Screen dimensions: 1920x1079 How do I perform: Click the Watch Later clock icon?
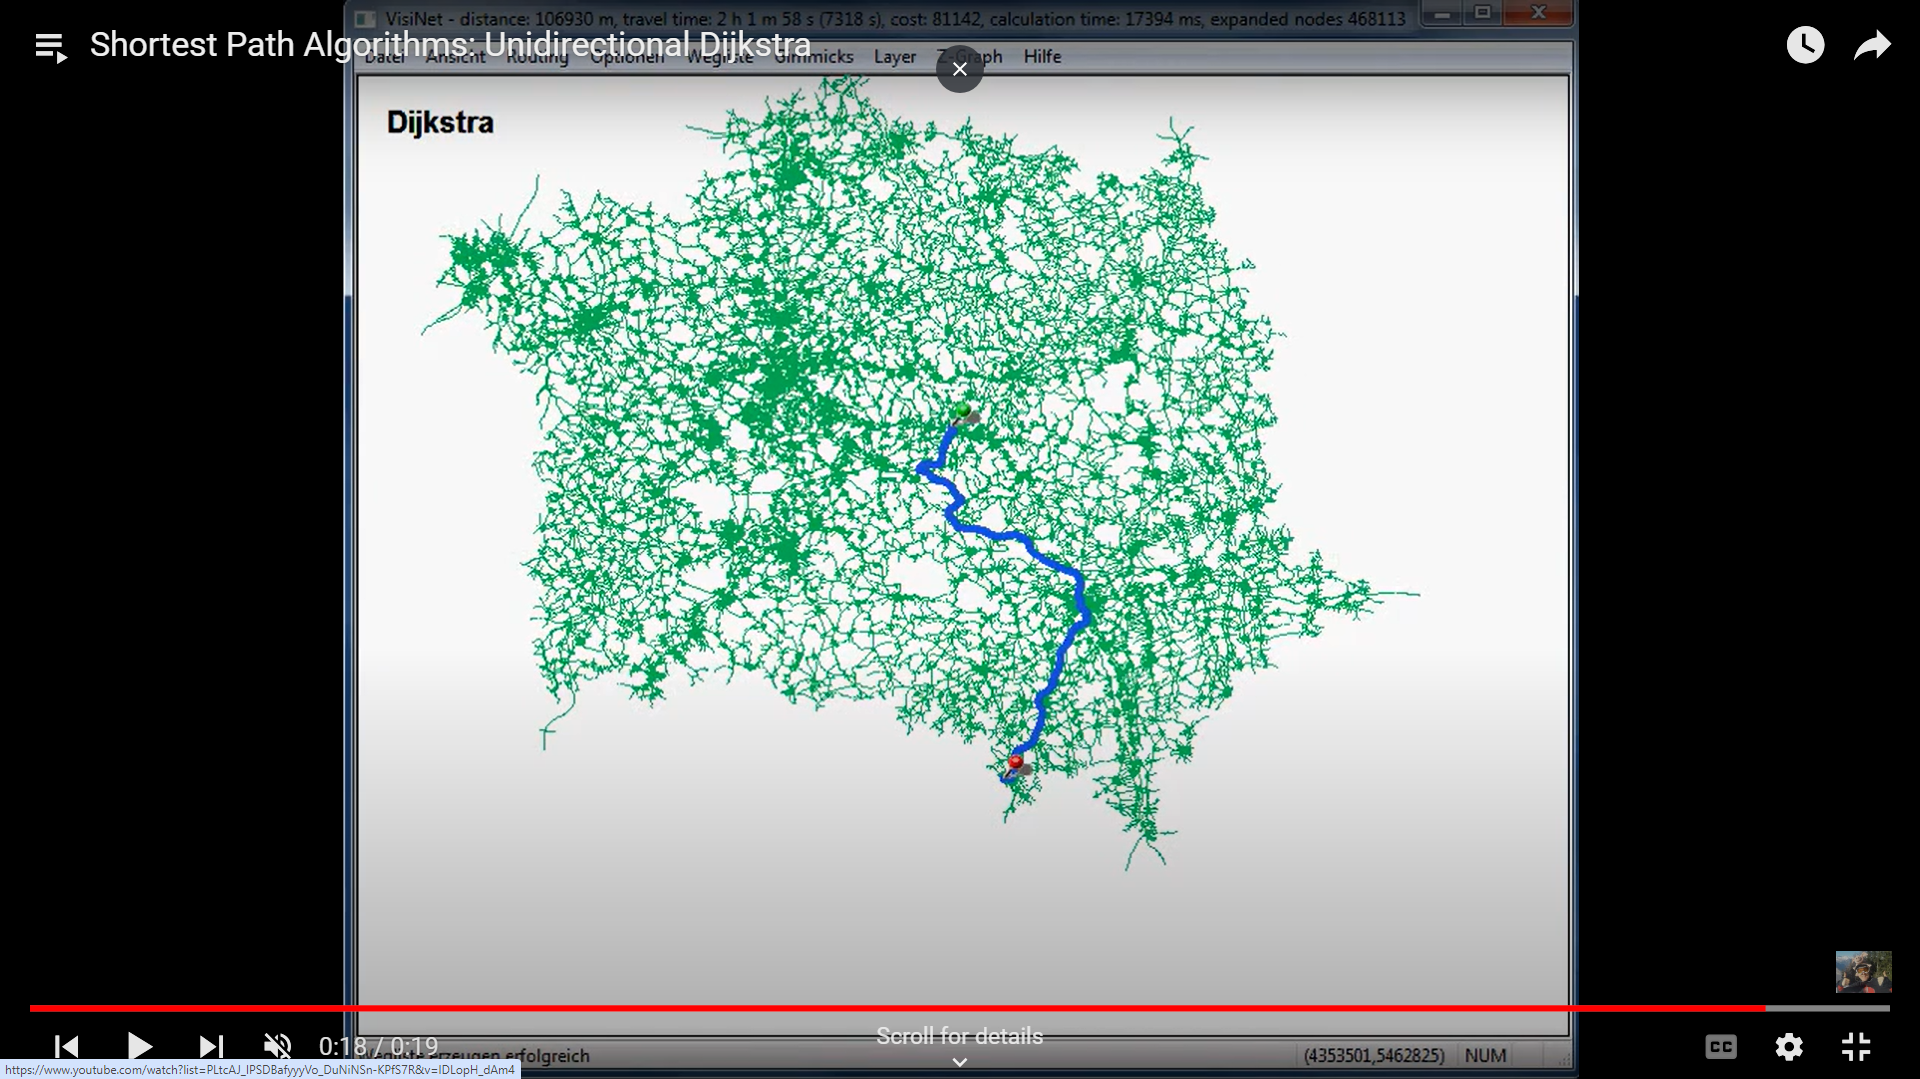click(1805, 45)
